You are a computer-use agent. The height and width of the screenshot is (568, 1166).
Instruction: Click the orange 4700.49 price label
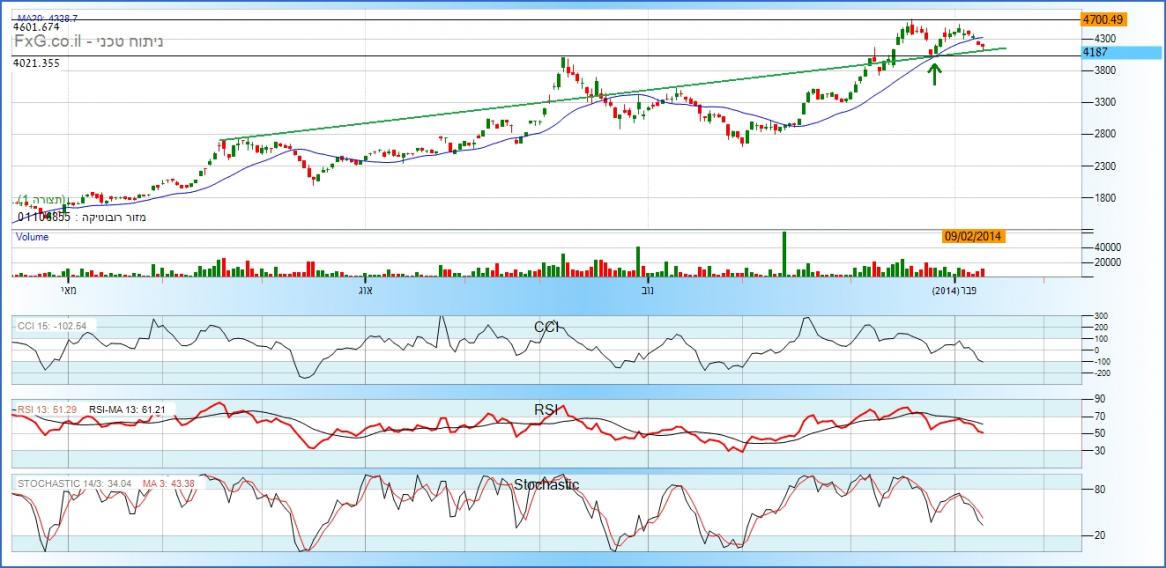1103,19
